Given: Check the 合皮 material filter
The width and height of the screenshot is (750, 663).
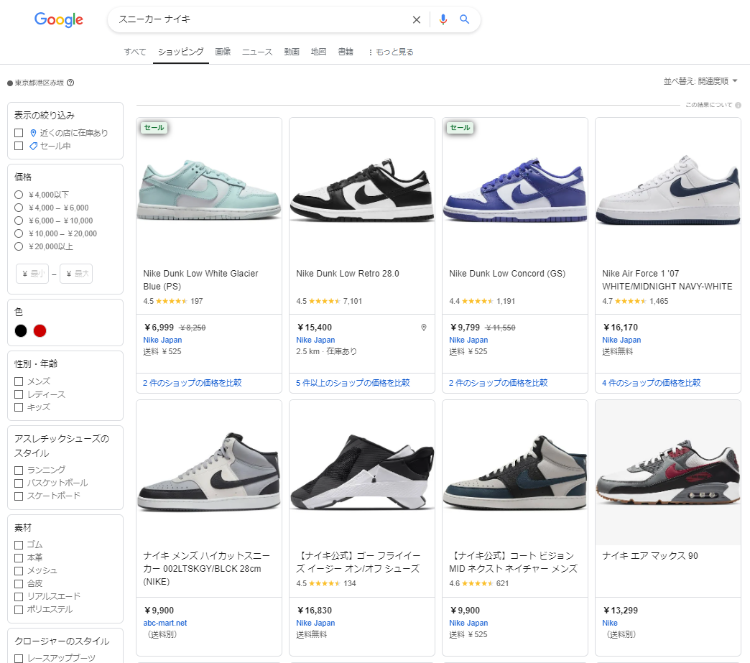Looking at the screenshot, I should [19, 584].
